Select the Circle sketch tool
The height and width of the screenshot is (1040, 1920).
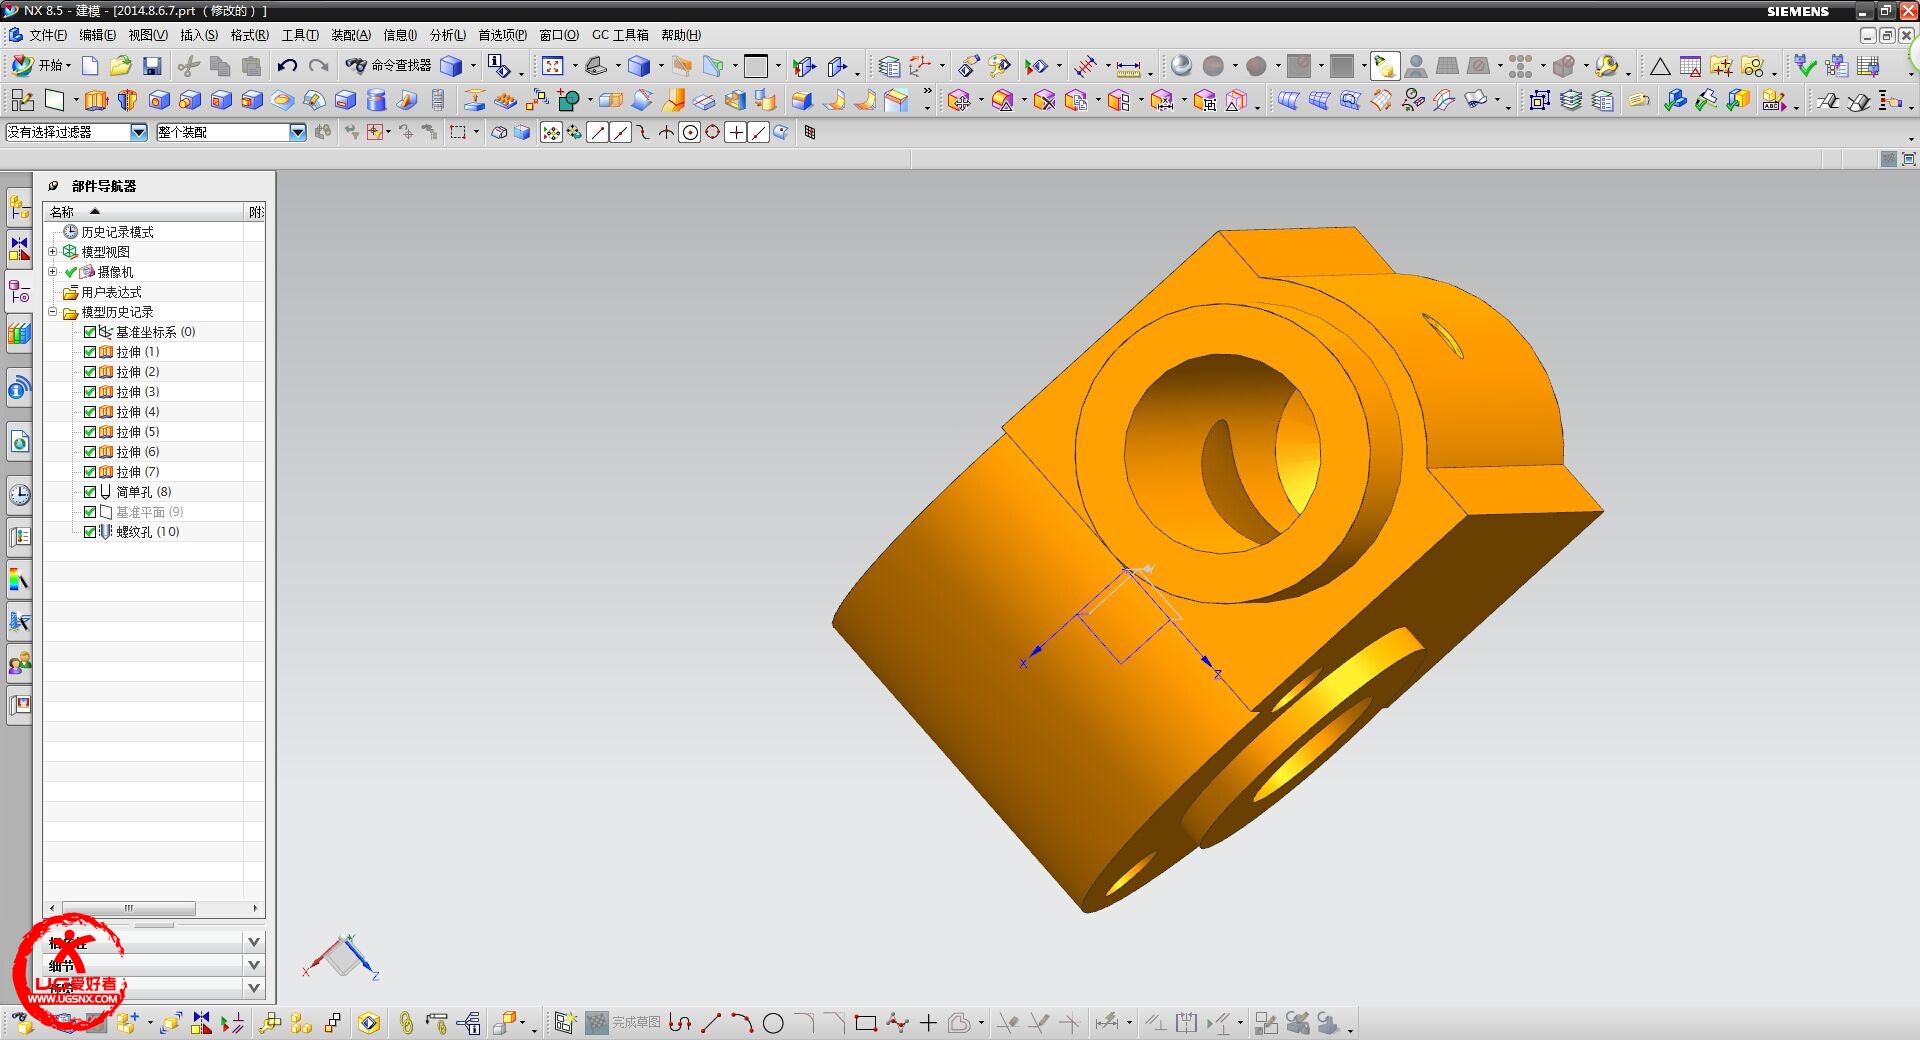[x=773, y=1023]
